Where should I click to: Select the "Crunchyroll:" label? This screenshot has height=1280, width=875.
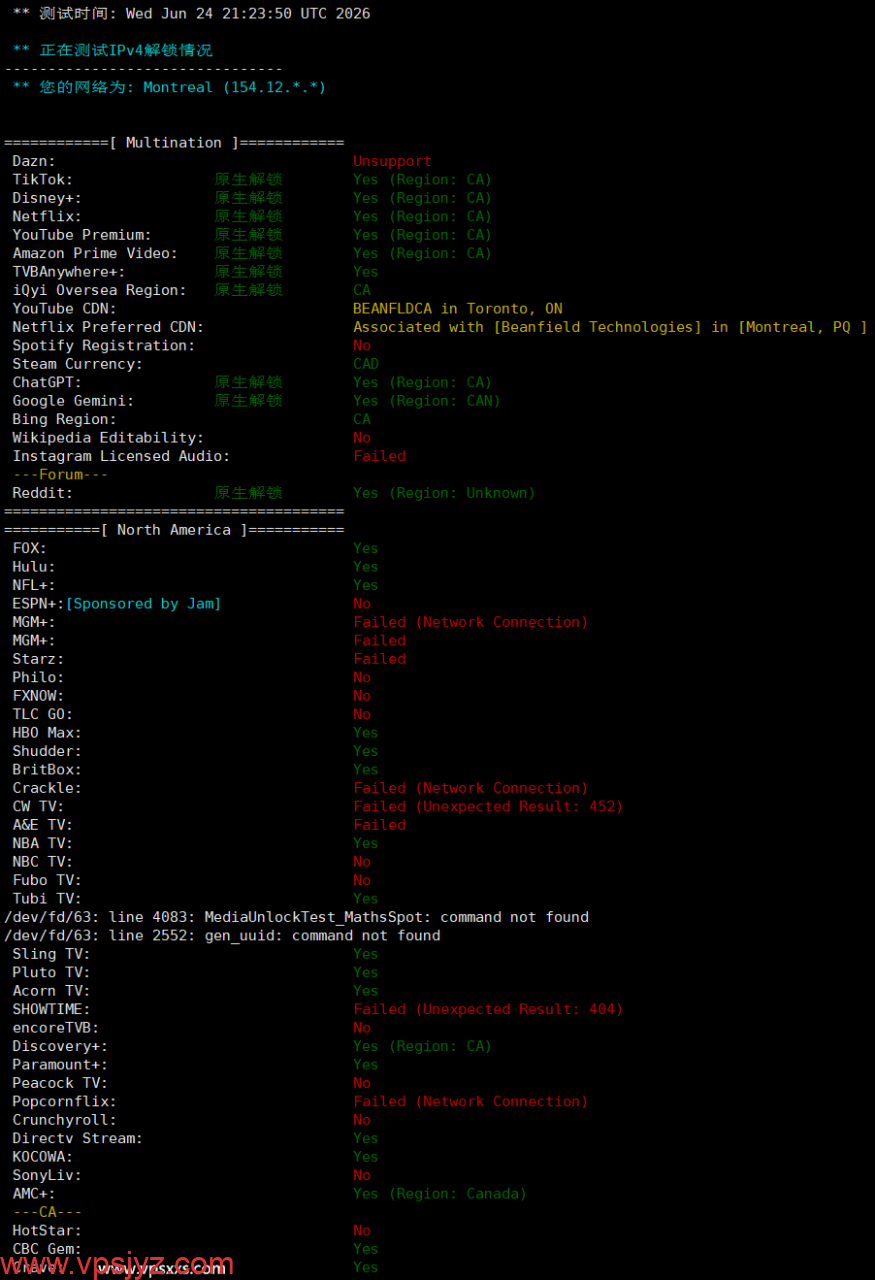coord(64,1121)
